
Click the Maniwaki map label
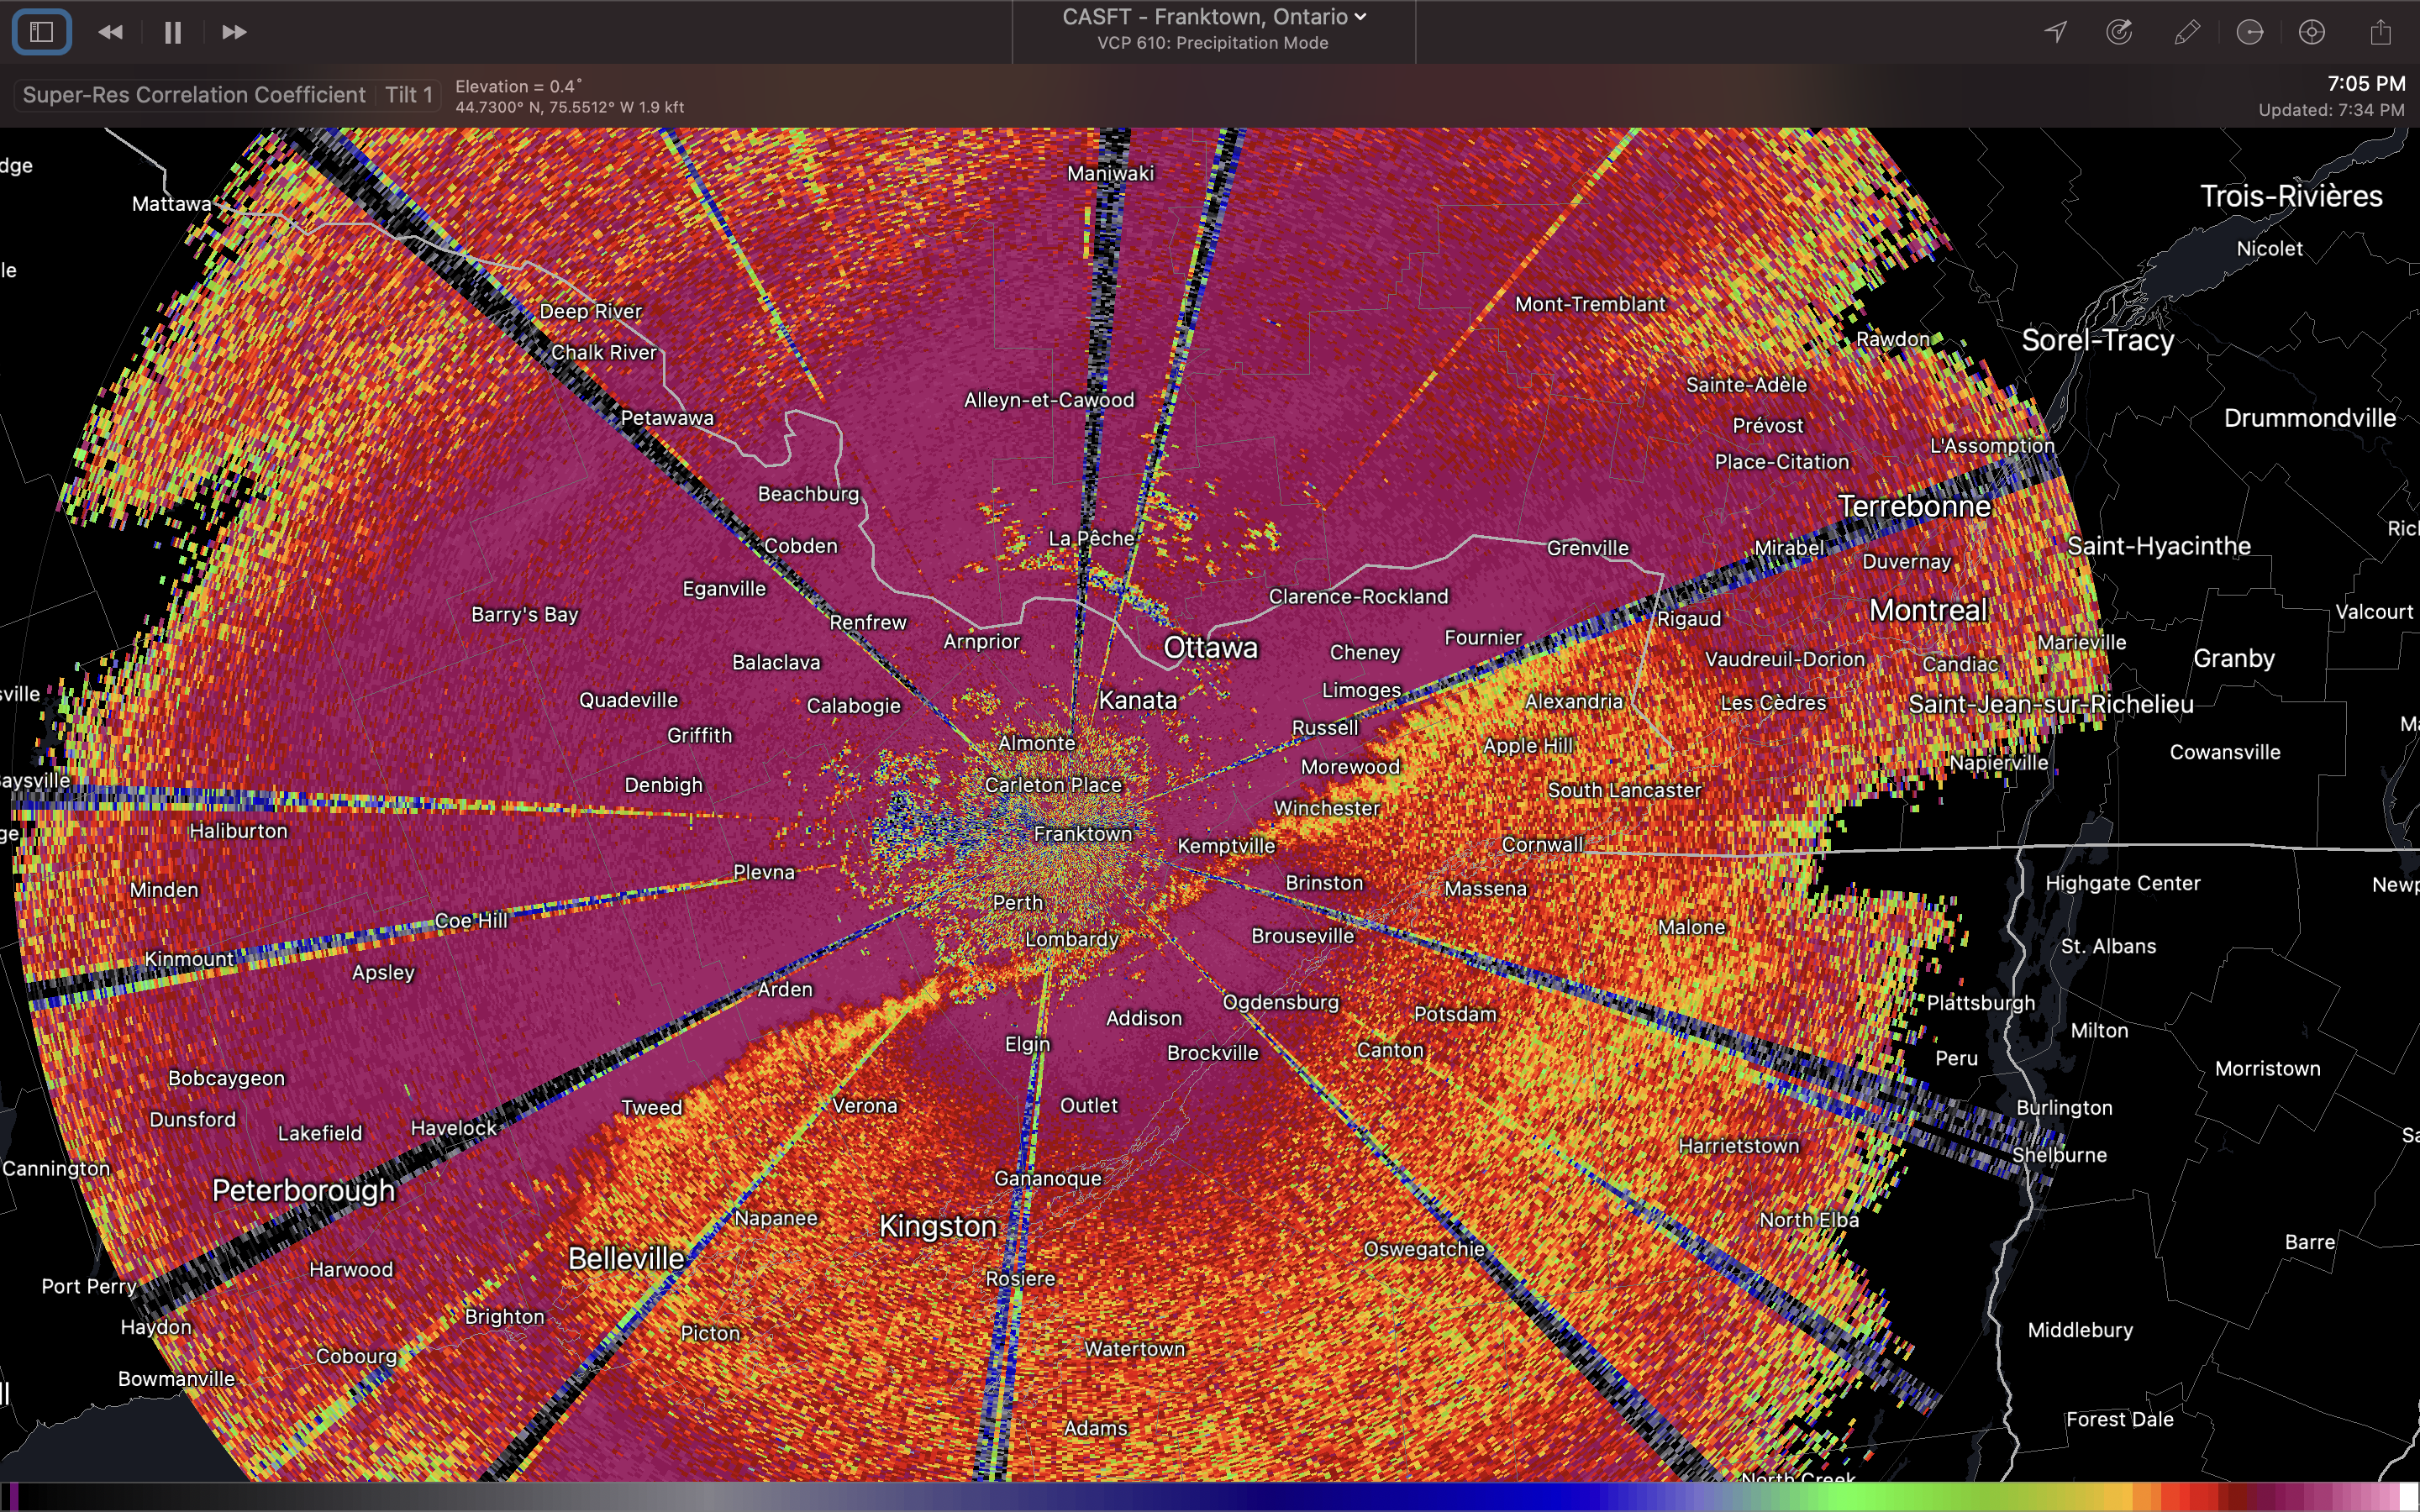pyautogui.click(x=1110, y=173)
